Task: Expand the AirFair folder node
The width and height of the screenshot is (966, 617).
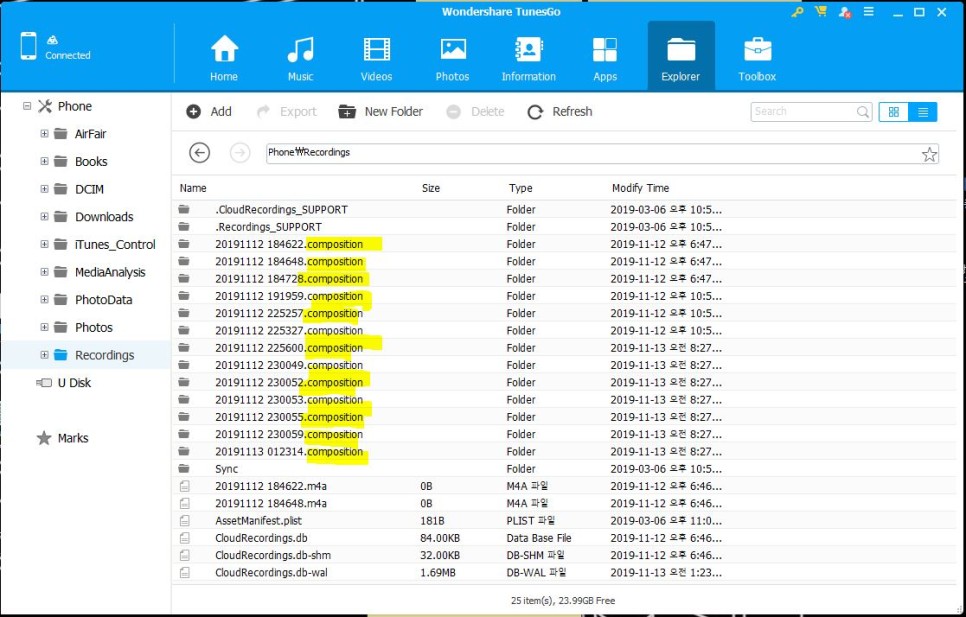Action: pos(44,134)
